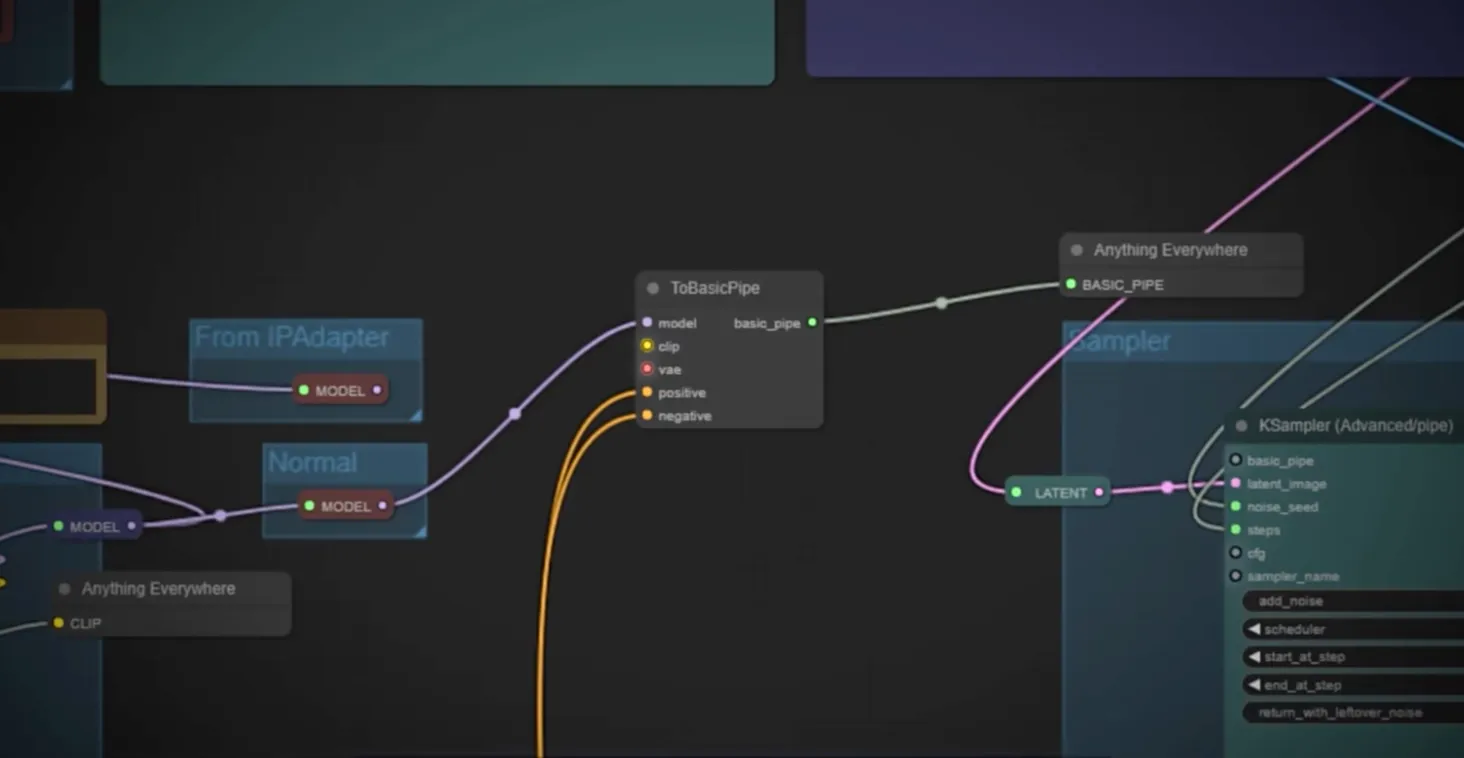Select the From IPAdapter group title

(292, 338)
